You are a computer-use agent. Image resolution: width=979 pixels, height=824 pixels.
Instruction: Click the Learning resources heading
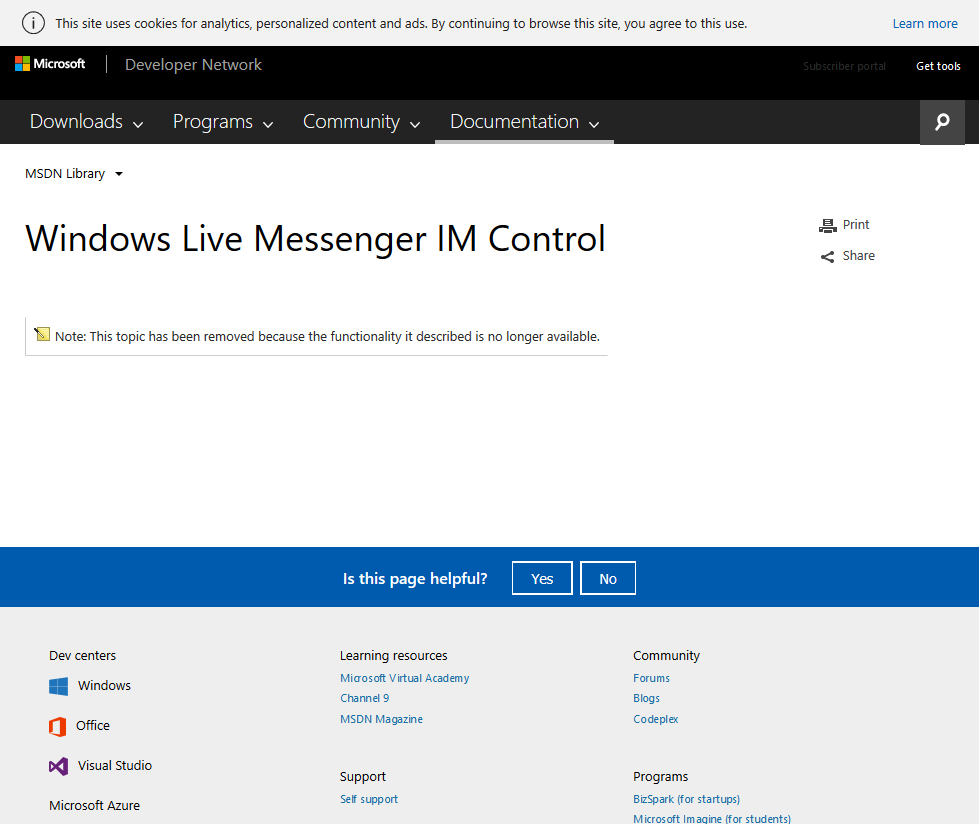pos(393,655)
